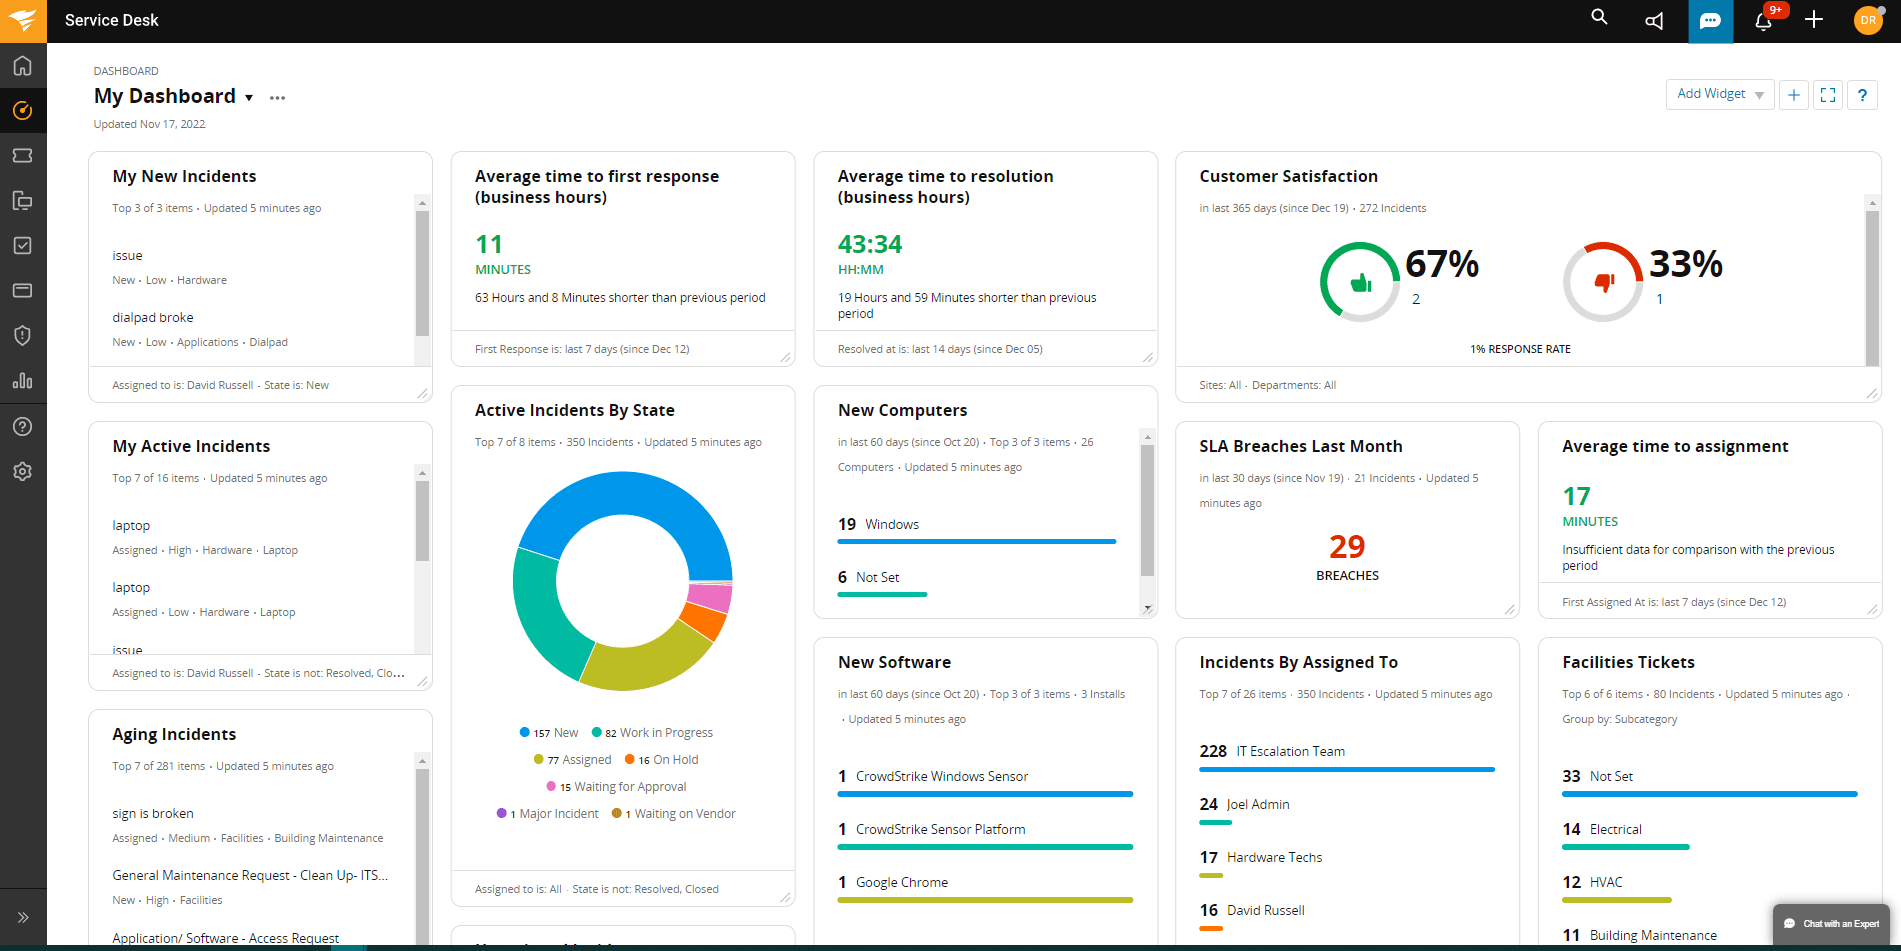Viewport: 1901px width, 951px height.
Task: Open the dashboard options ellipsis menu
Action: [x=277, y=97]
